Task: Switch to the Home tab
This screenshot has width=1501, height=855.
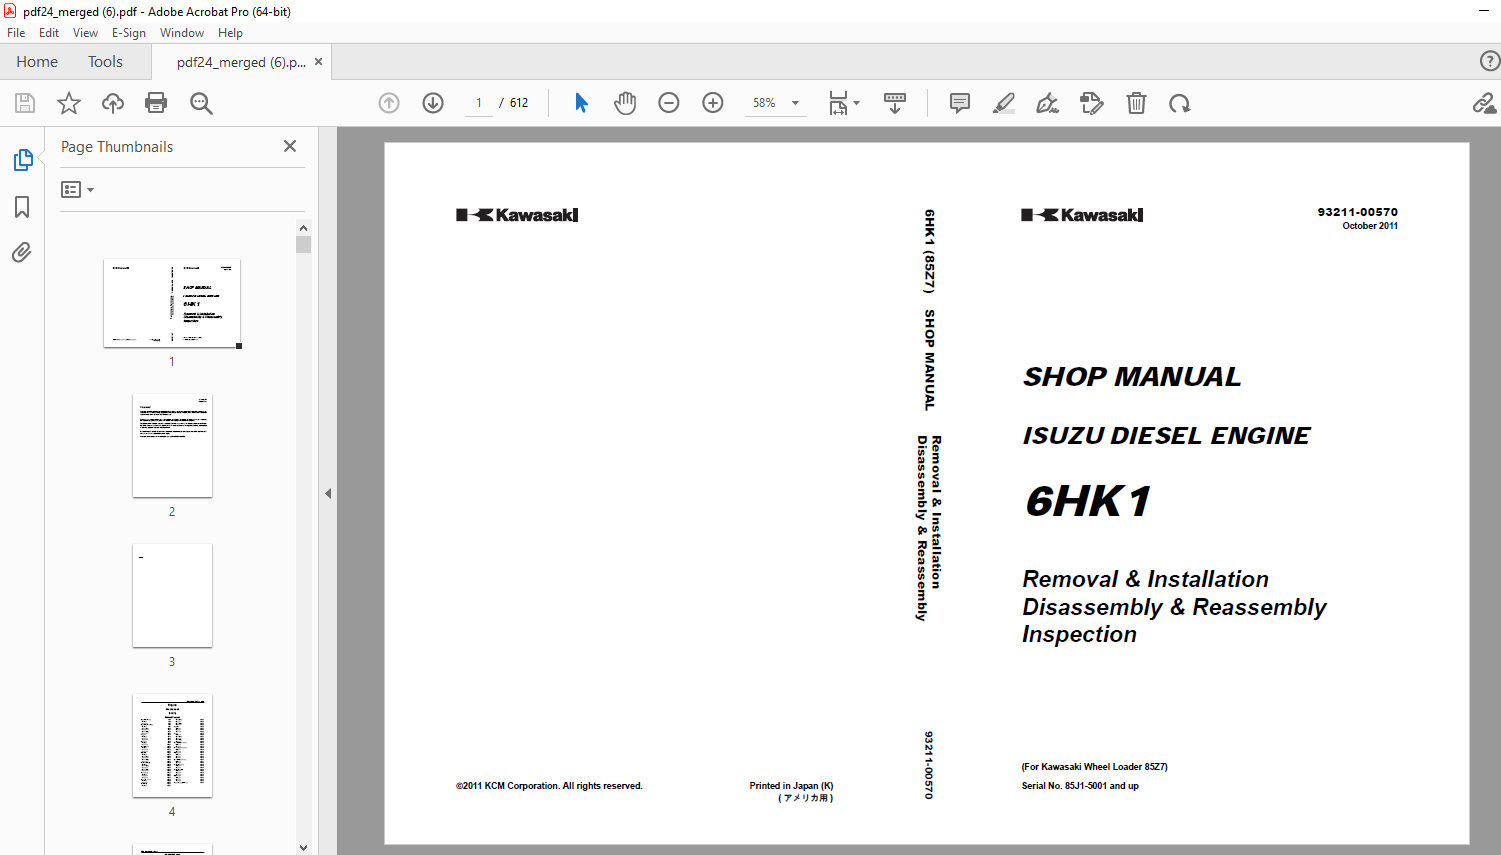Action: (37, 62)
